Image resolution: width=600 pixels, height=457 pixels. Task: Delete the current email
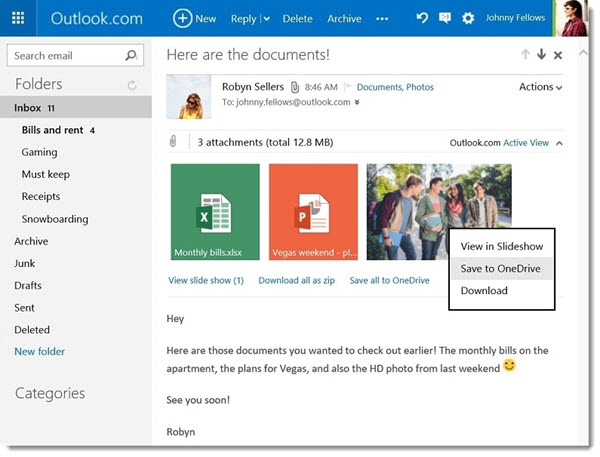pos(297,18)
